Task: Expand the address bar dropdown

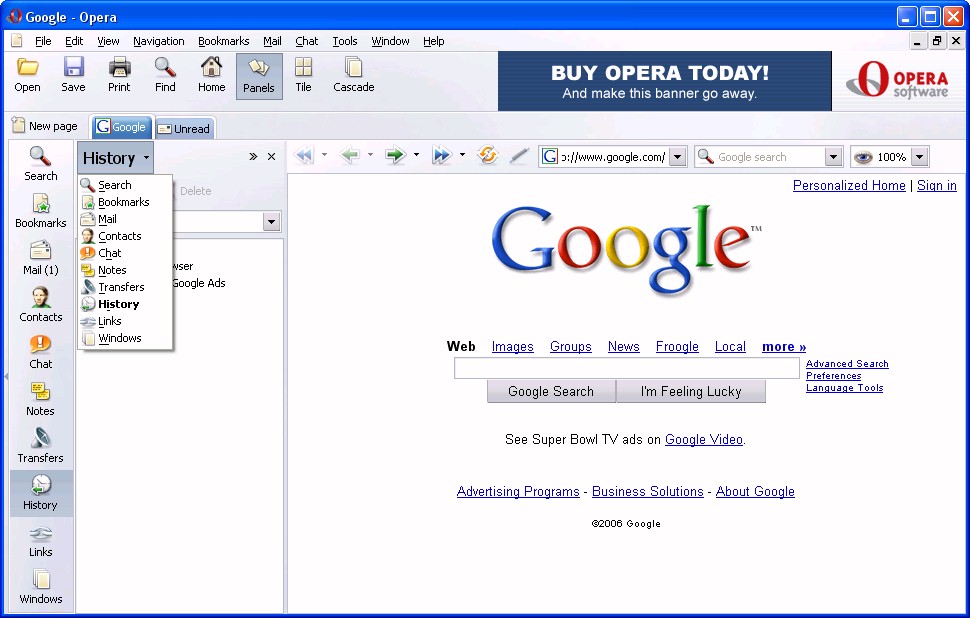Action: (x=677, y=157)
